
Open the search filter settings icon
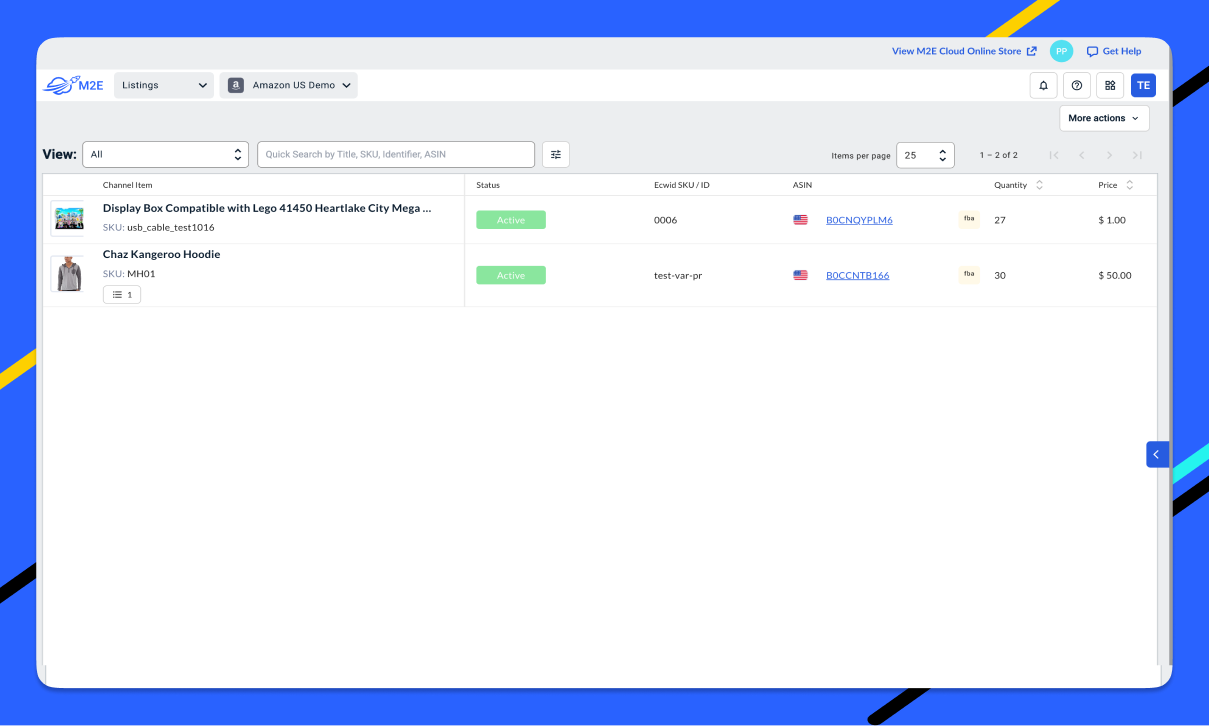(556, 154)
